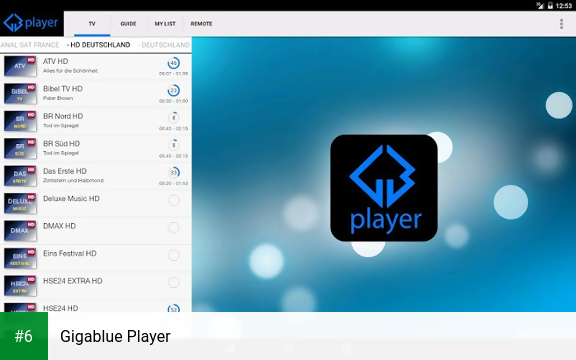This screenshot has width=576, height=360.
Task: Select the Das Erste HD channel name
Action: point(65,171)
